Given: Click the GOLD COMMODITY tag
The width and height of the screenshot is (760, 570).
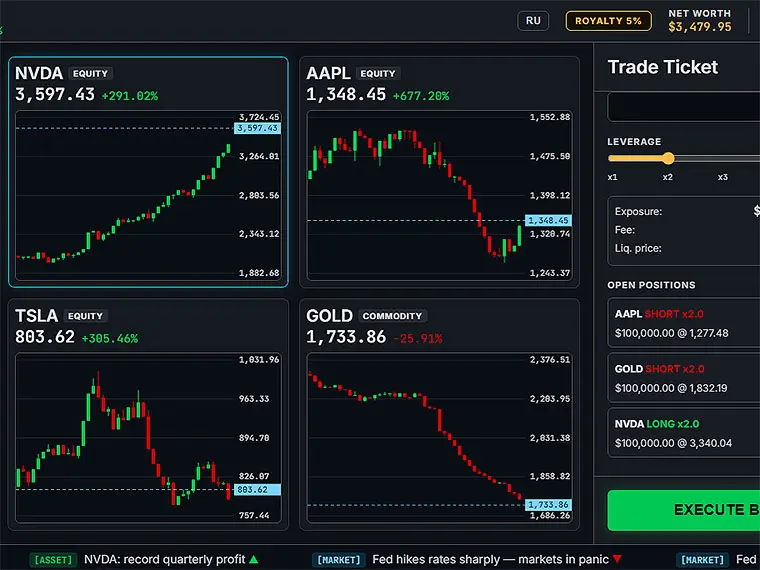Looking at the screenshot, I should (x=392, y=316).
